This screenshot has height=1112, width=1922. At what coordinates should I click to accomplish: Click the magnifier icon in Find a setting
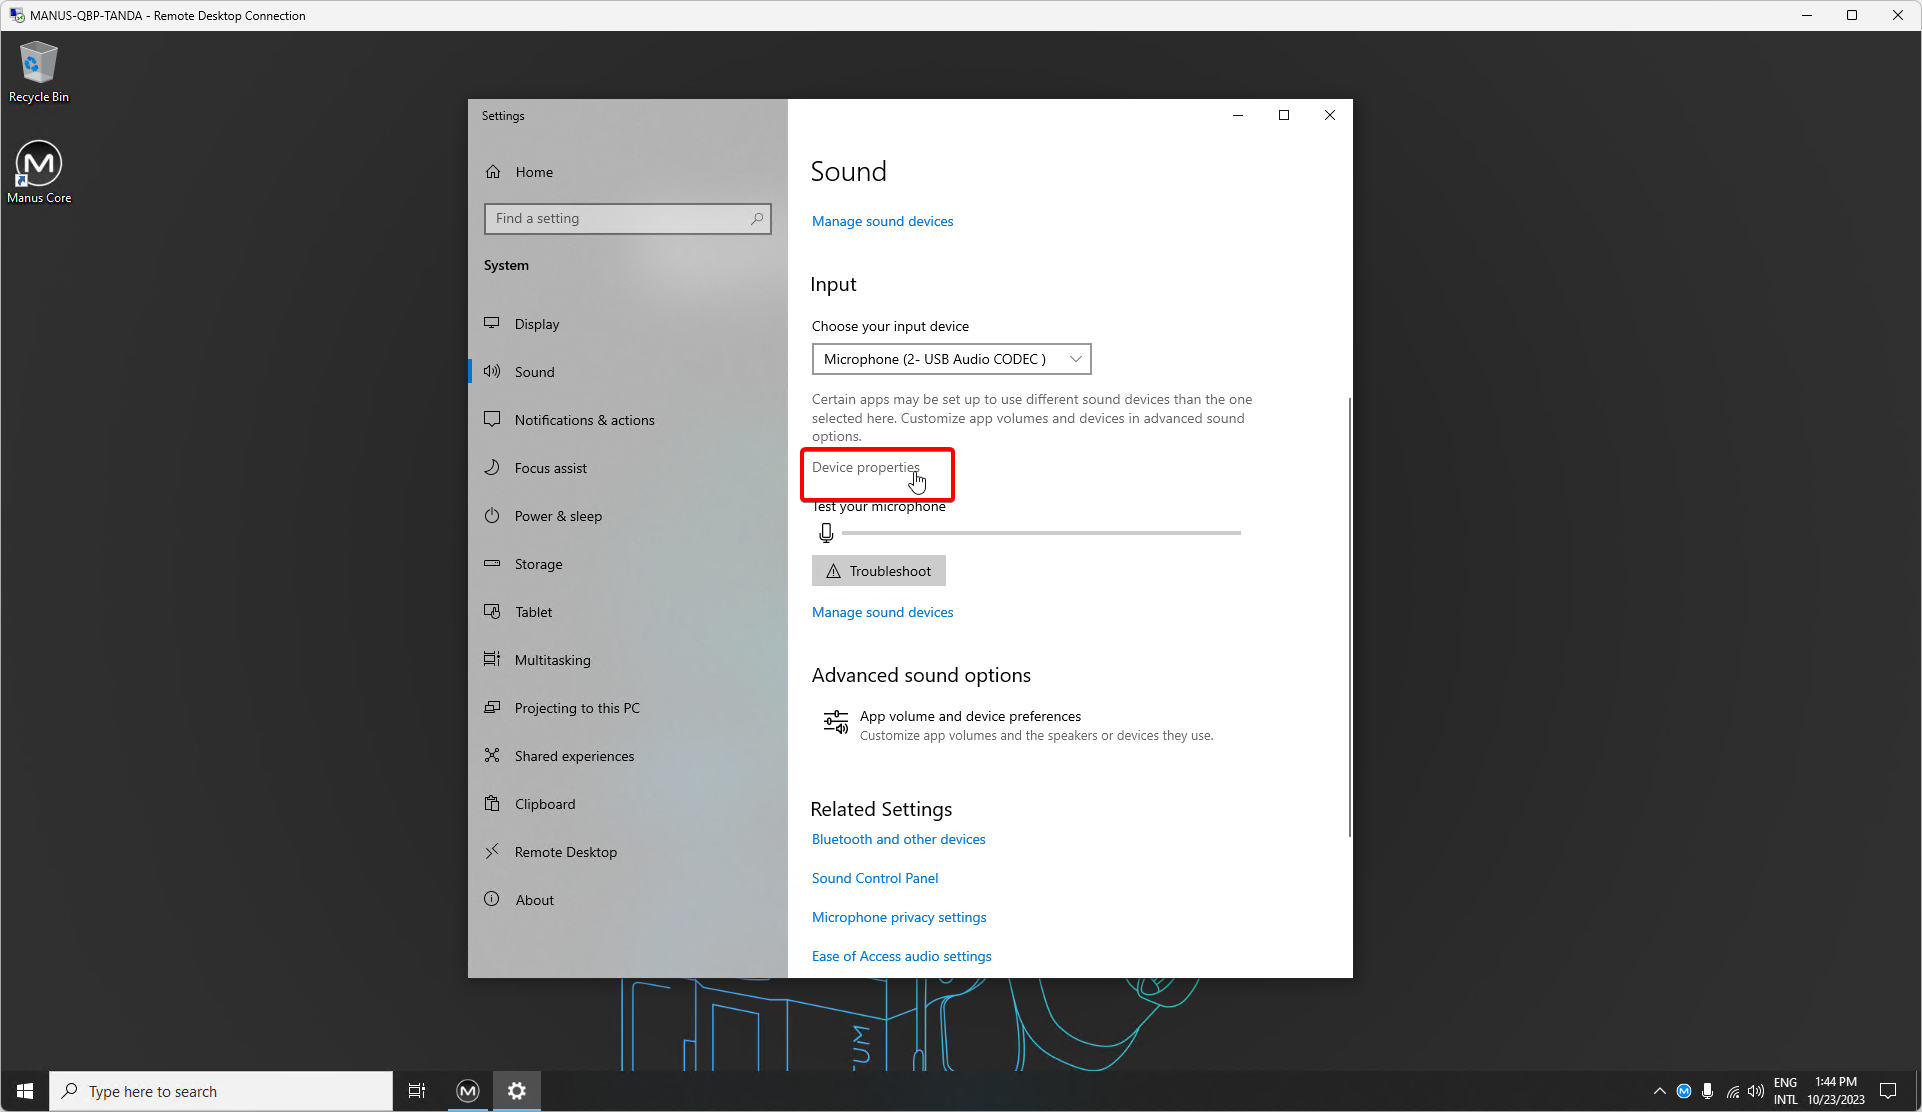[x=757, y=219]
